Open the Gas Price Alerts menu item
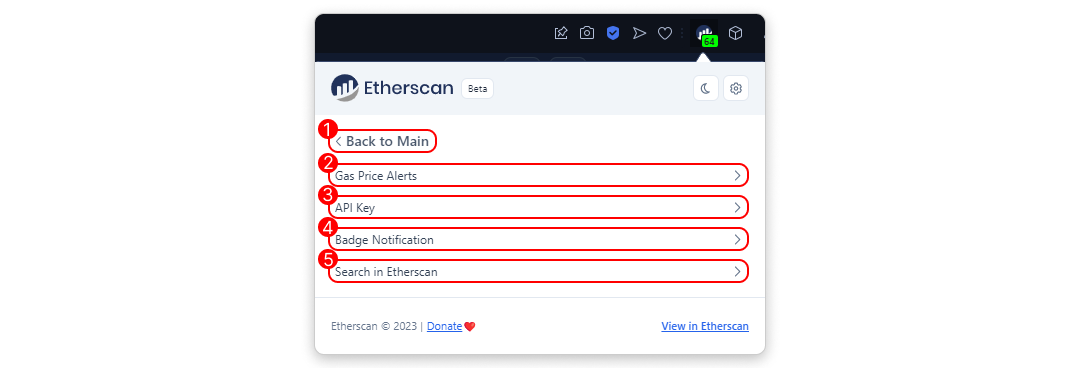 tap(538, 175)
